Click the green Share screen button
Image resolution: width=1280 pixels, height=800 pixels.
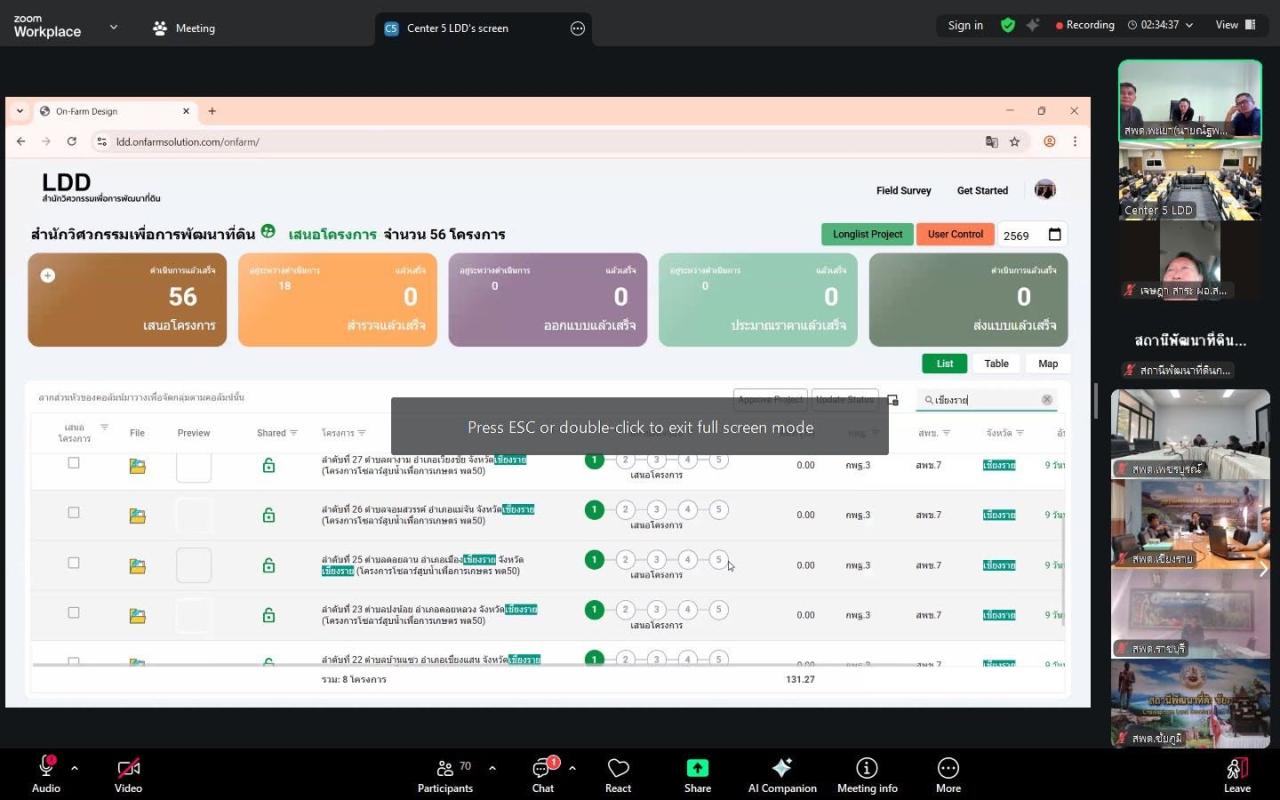pyautogui.click(x=697, y=775)
